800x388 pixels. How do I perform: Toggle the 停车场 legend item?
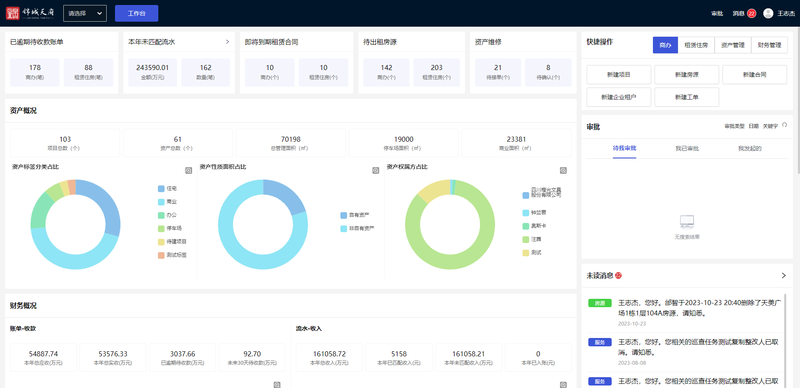point(170,228)
